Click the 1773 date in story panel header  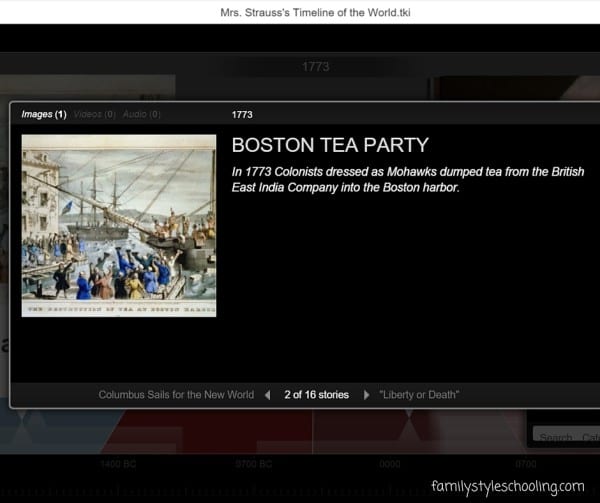click(x=242, y=115)
